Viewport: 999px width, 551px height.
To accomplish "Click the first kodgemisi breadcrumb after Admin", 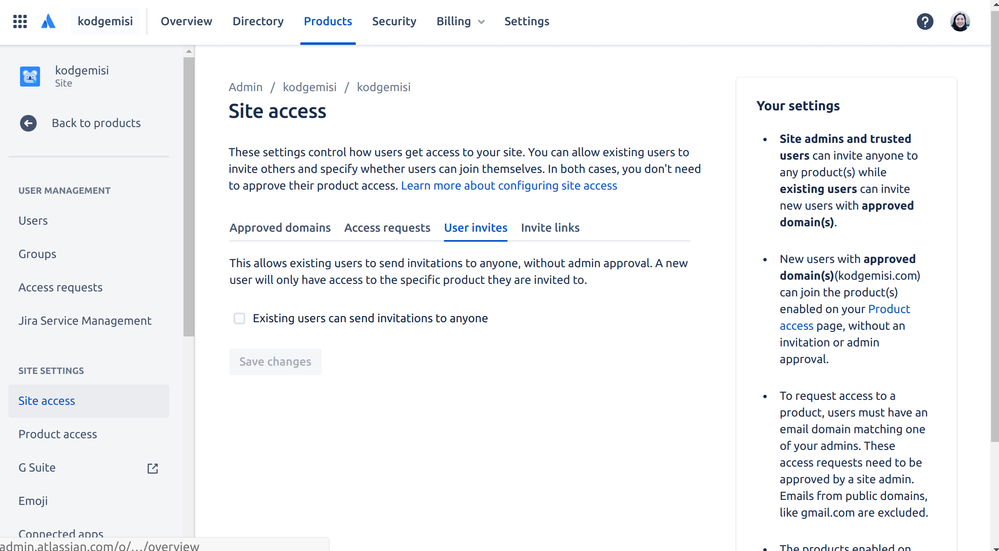I will click(310, 87).
